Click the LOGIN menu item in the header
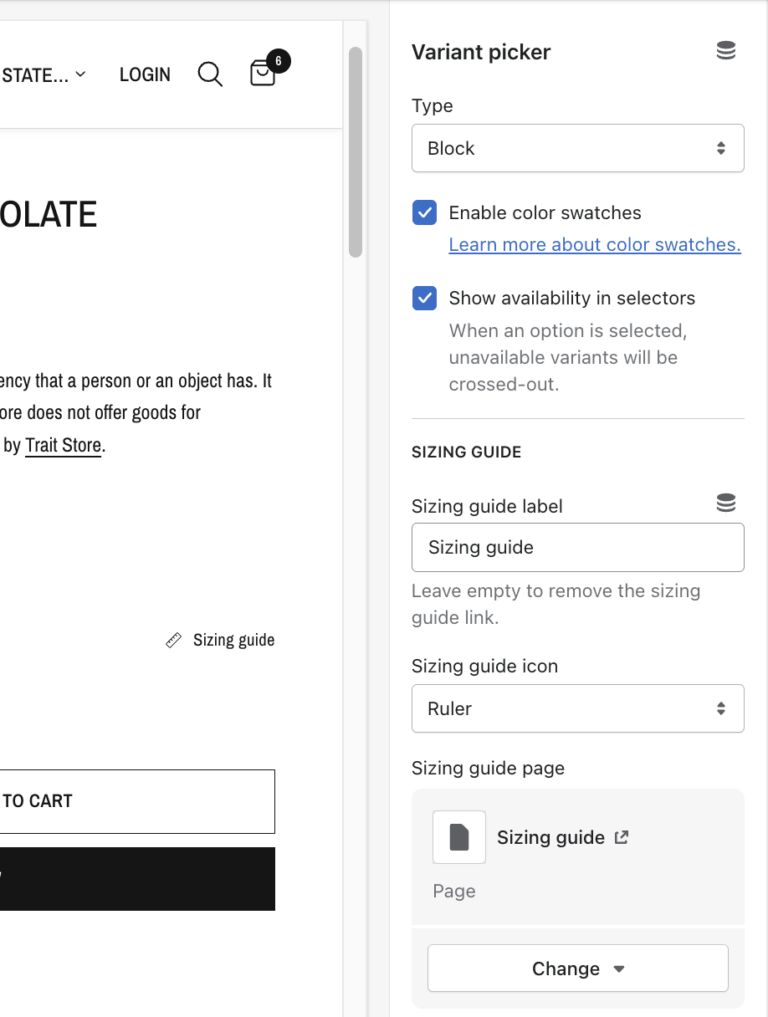The height and width of the screenshot is (1017, 768). tap(144, 74)
